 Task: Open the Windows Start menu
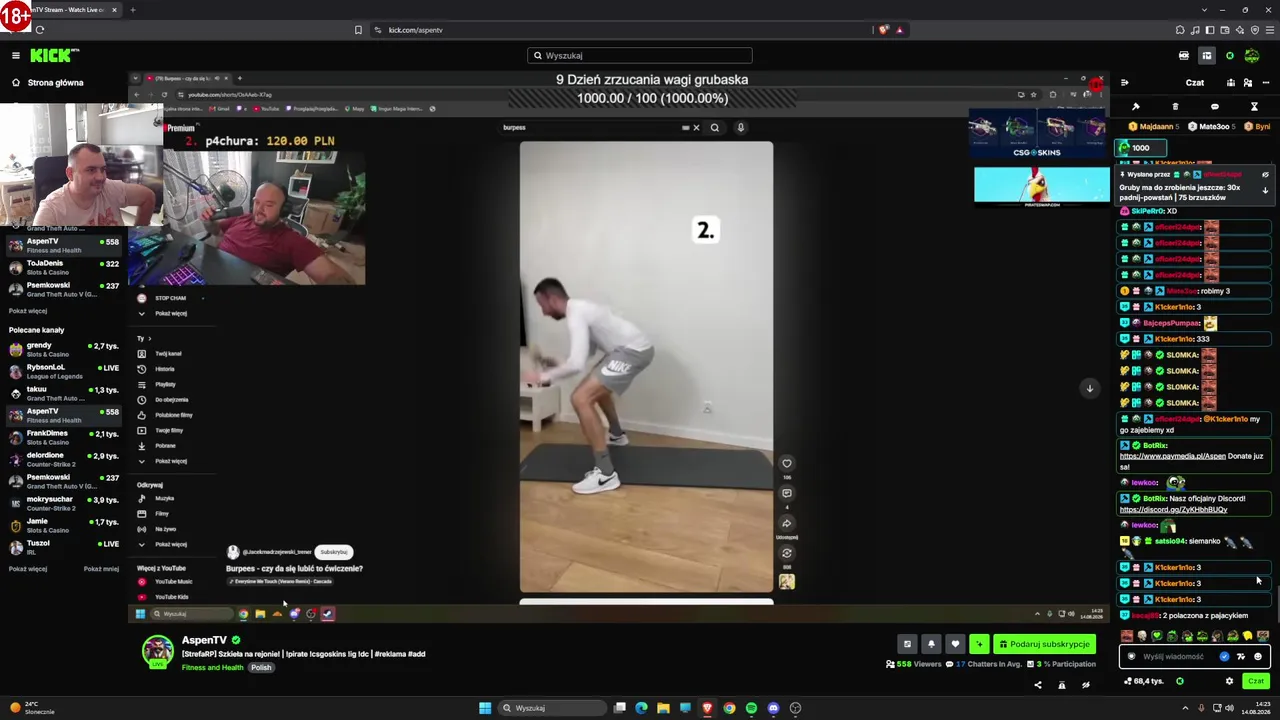(x=485, y=708)
